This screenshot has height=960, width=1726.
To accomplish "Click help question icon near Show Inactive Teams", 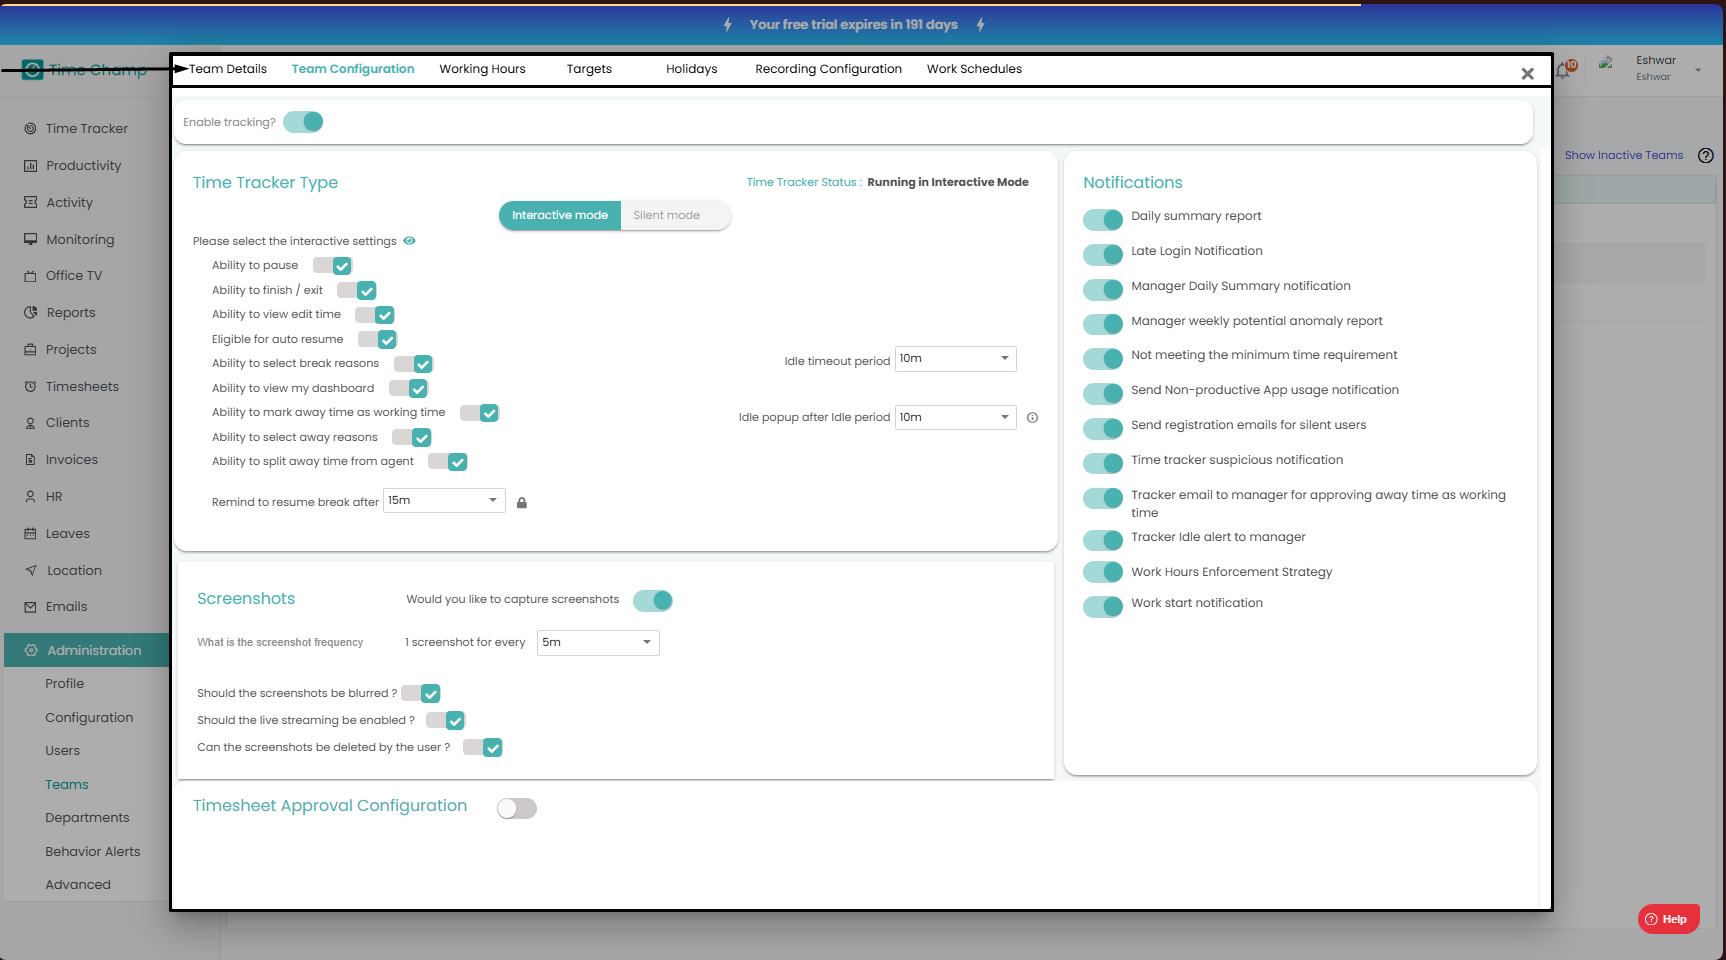I will pos(1706,155).
